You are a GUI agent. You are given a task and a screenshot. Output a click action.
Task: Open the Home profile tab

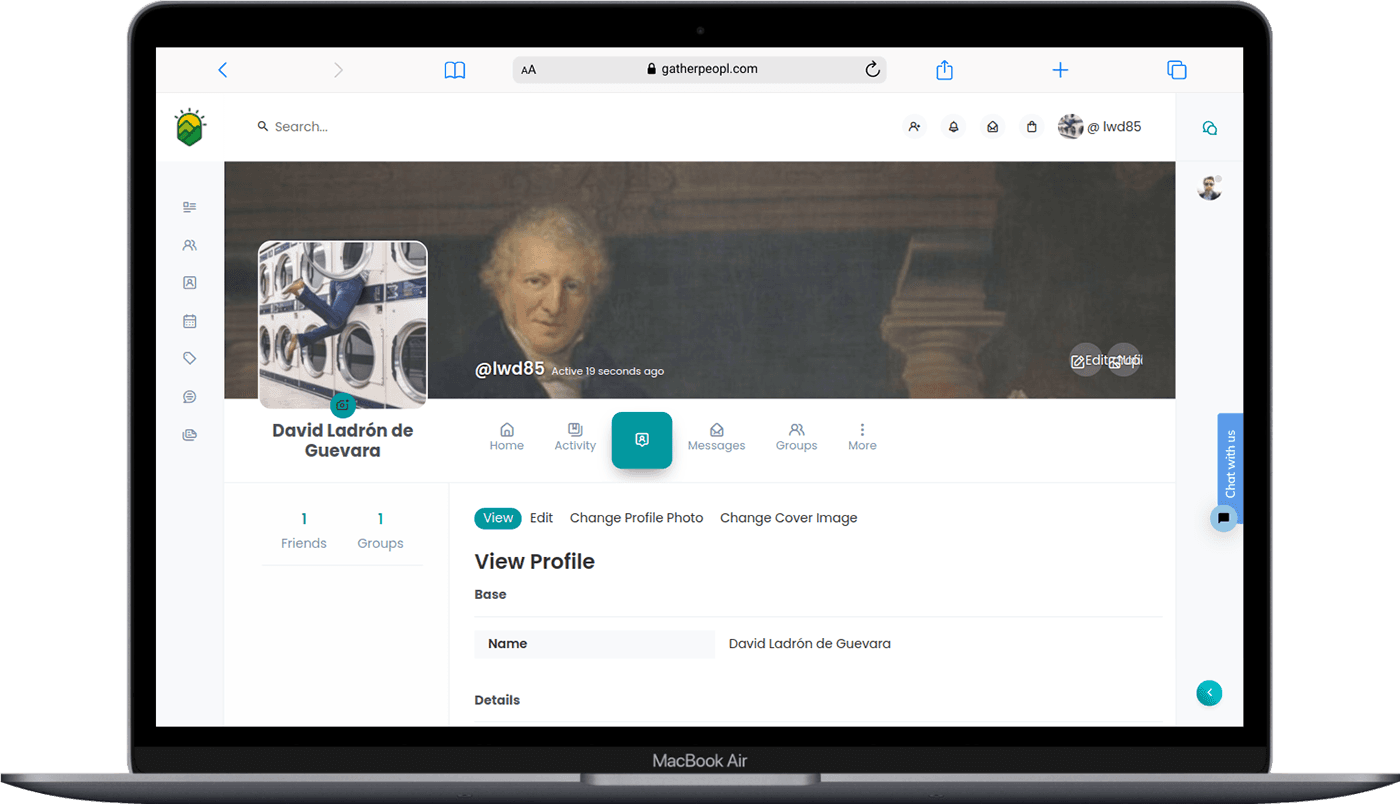pos(507,437)
